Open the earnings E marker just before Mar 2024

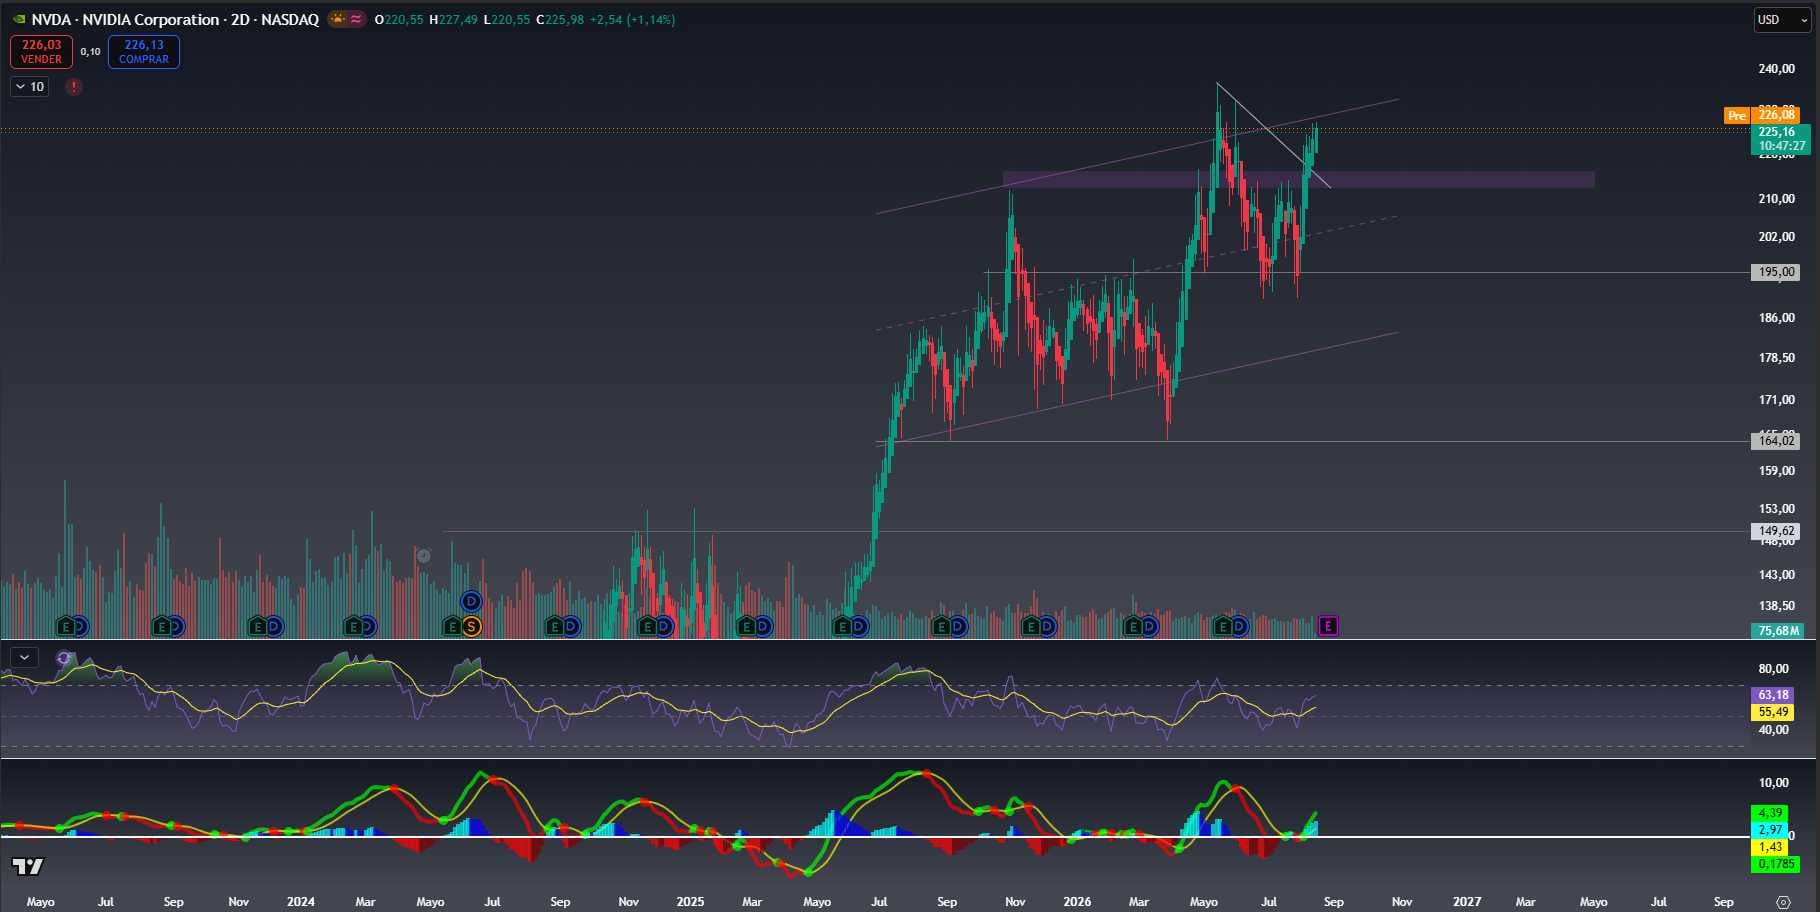point(354,627)
